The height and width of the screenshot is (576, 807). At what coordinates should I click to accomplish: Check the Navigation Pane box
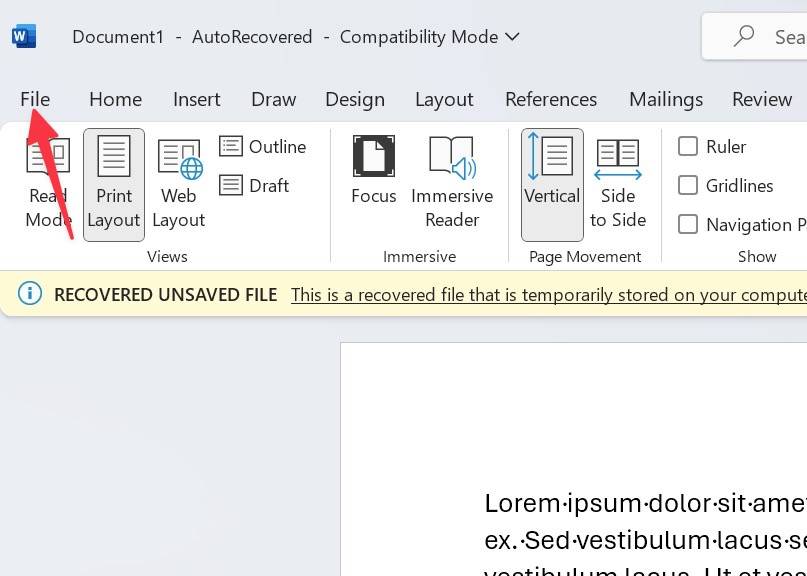[688, 225]
